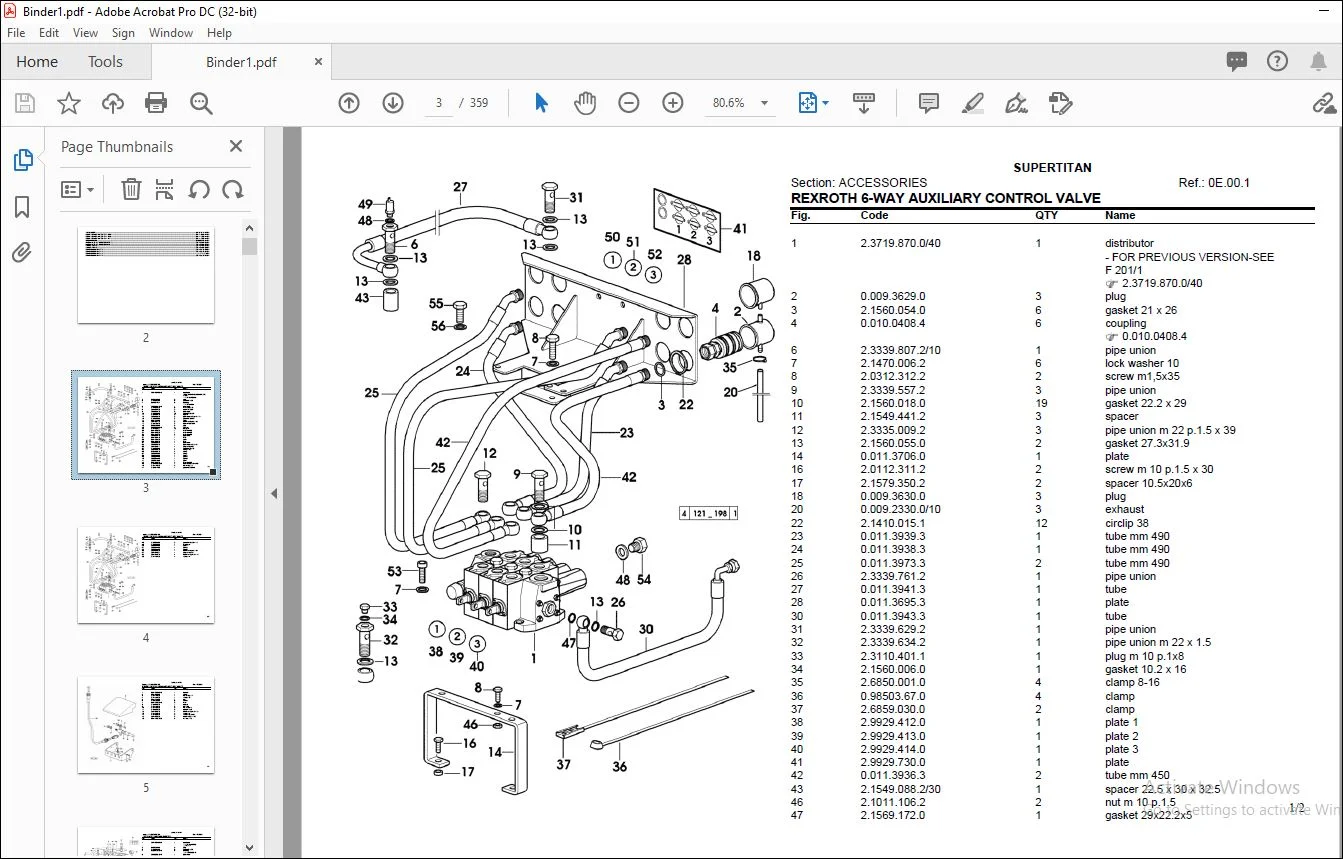The width and height of the screenshot is (1343, 859).
Task: Activate the hand pan tool
Action: point(585,103)
